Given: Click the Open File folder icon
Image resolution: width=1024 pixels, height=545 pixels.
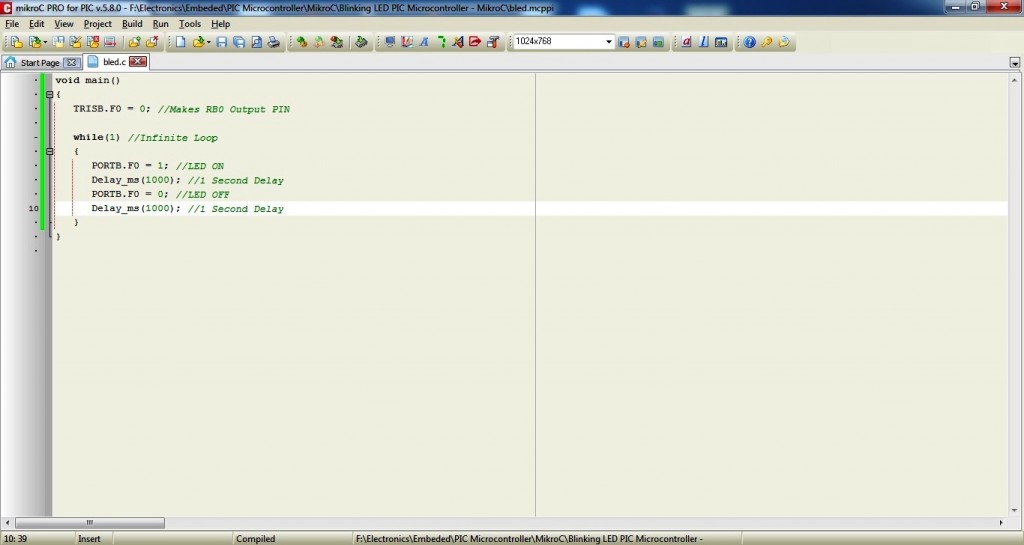Looking at the screenshot, I should pos(199,42).
